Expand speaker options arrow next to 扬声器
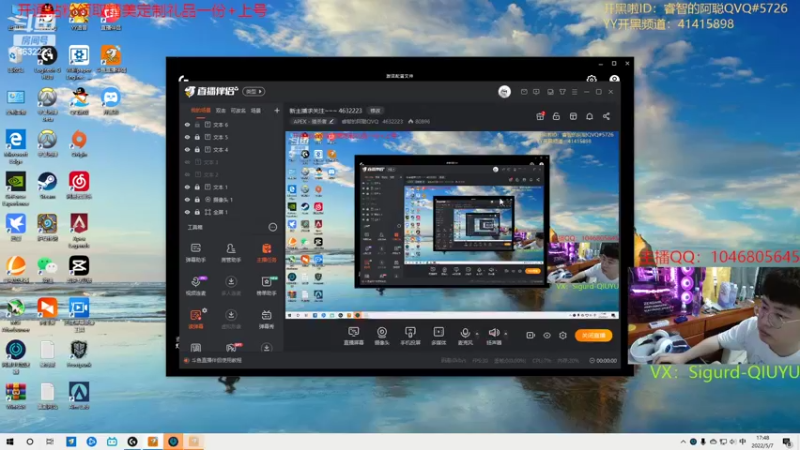 (506, 334)
